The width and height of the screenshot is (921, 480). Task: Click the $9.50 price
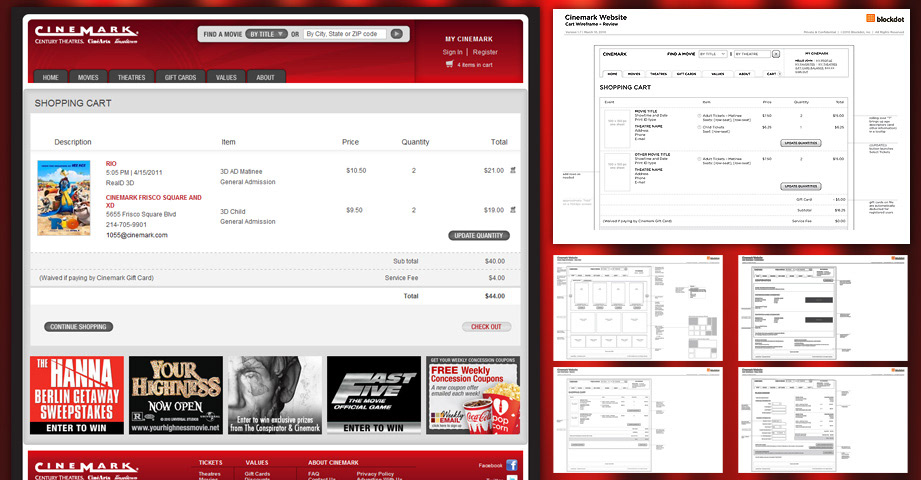pyautogui.click(x=354, y=210)
